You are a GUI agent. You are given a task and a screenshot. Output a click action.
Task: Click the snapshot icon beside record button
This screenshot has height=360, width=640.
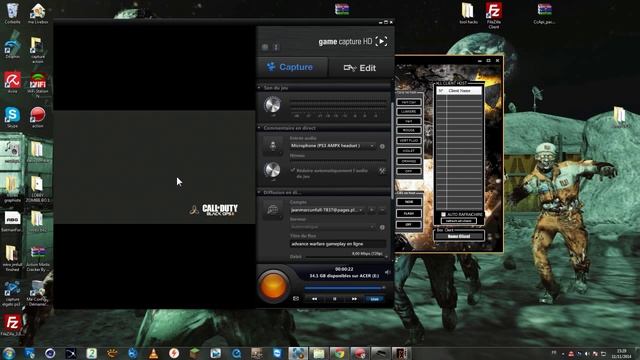[x=296, y=299]
